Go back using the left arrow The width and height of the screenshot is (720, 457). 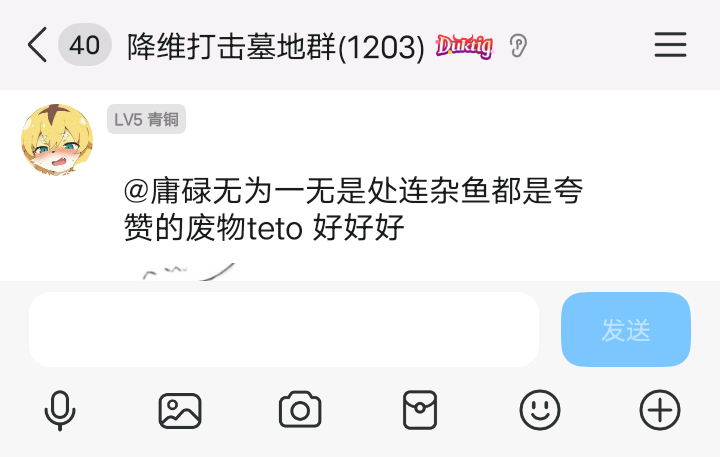tap(37, 45)
